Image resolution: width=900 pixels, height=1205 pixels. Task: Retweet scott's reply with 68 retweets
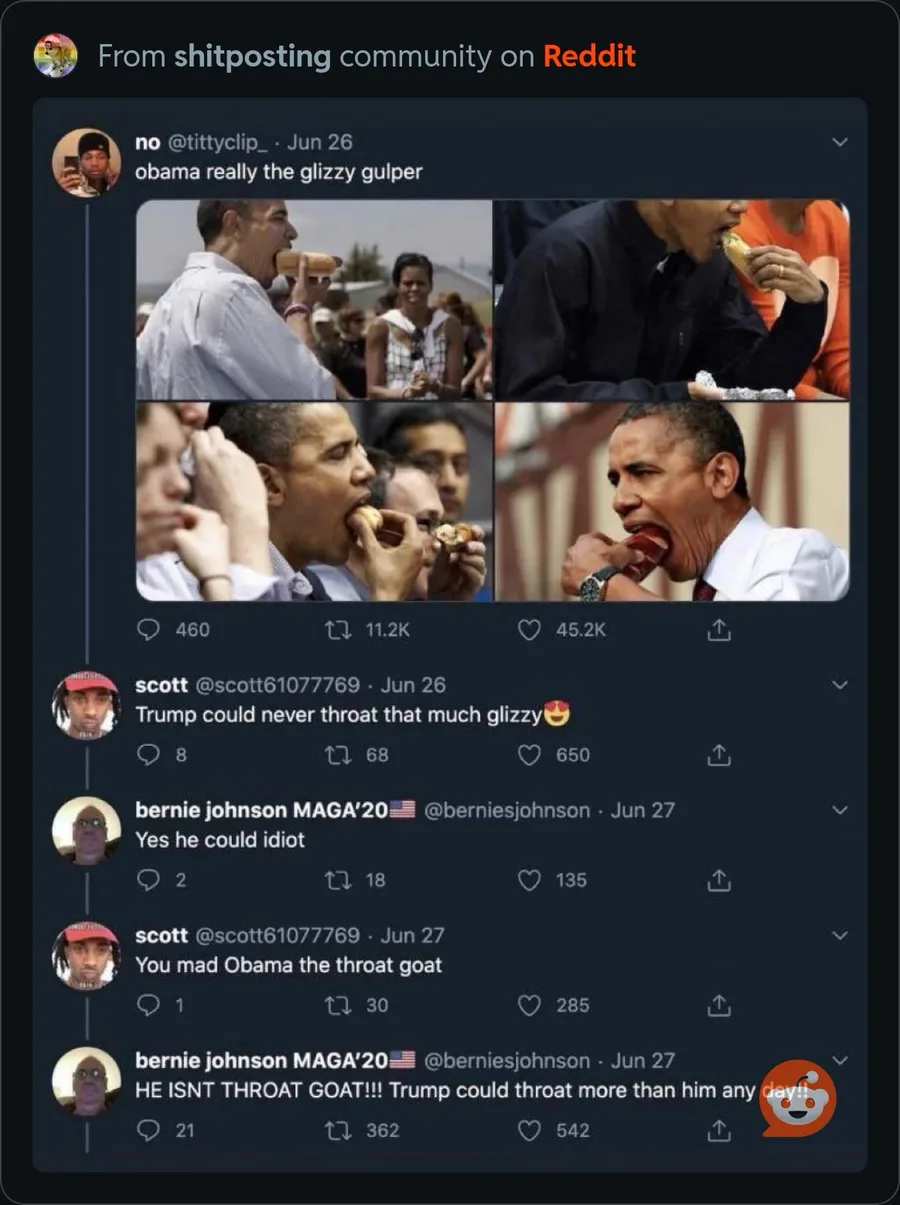[339, 755]
